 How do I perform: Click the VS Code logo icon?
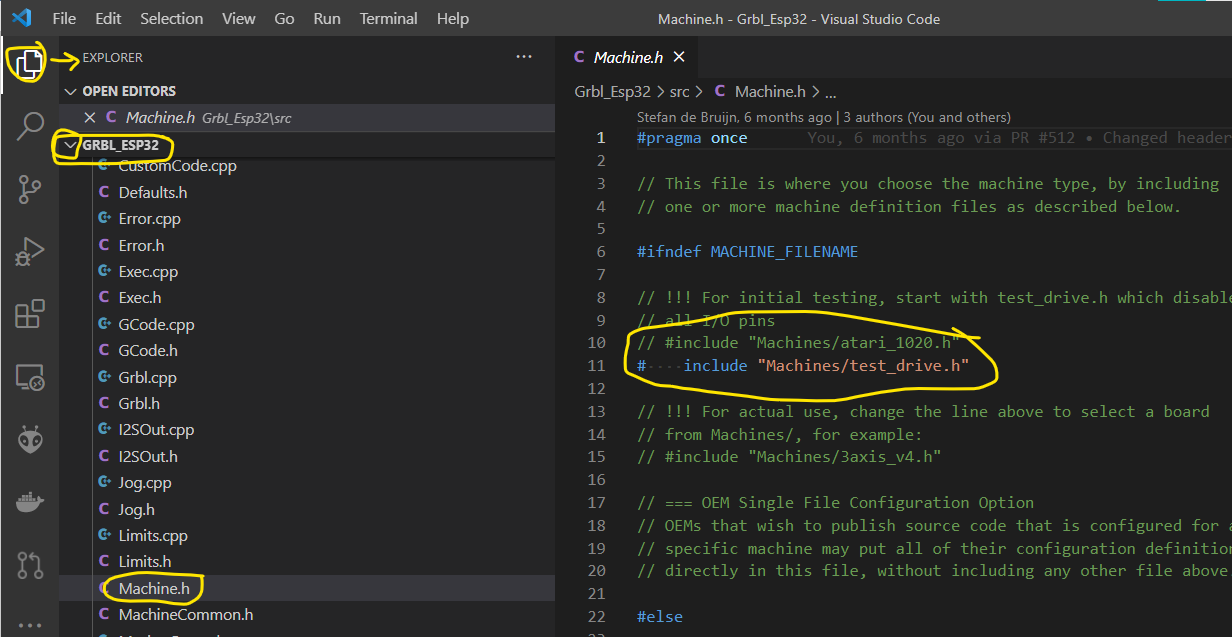coord(21,19)
